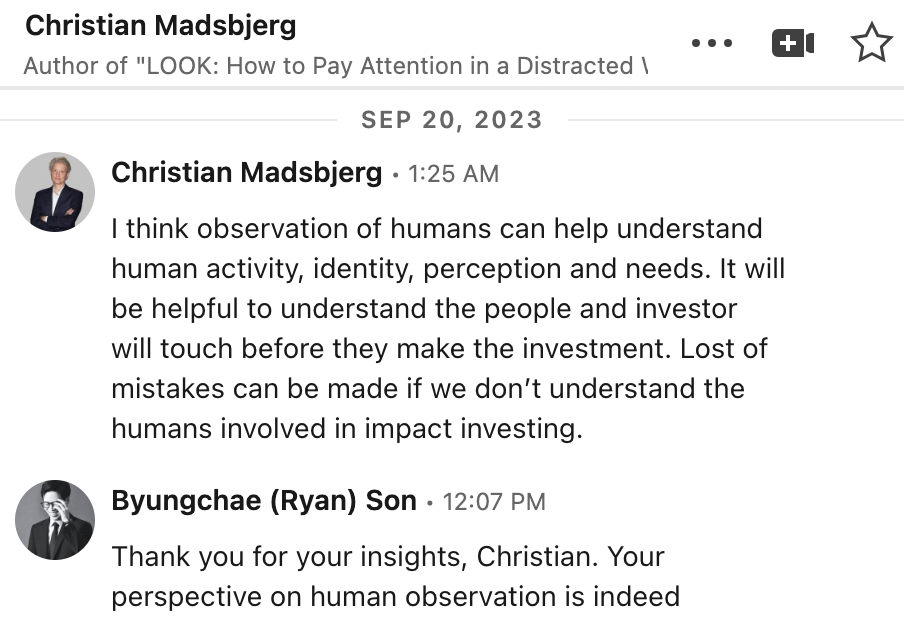The image size is (904, 622).
Task: Click the line starting "mistakes can be made"
Action: coord(428,389)
